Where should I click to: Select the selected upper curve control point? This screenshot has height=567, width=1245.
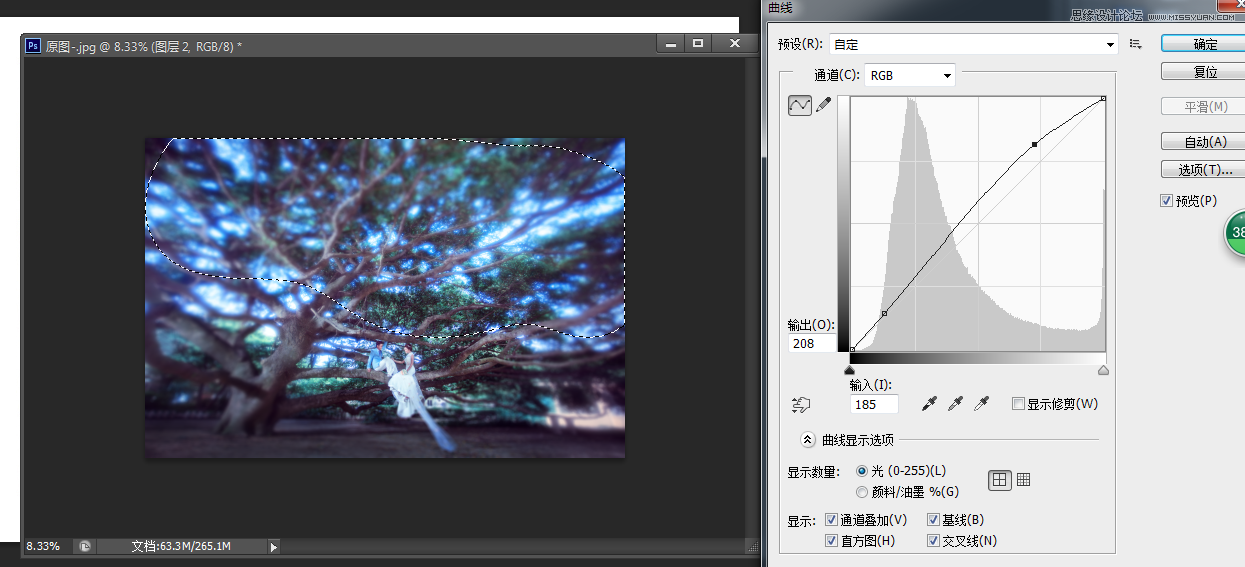(1034, 145)
